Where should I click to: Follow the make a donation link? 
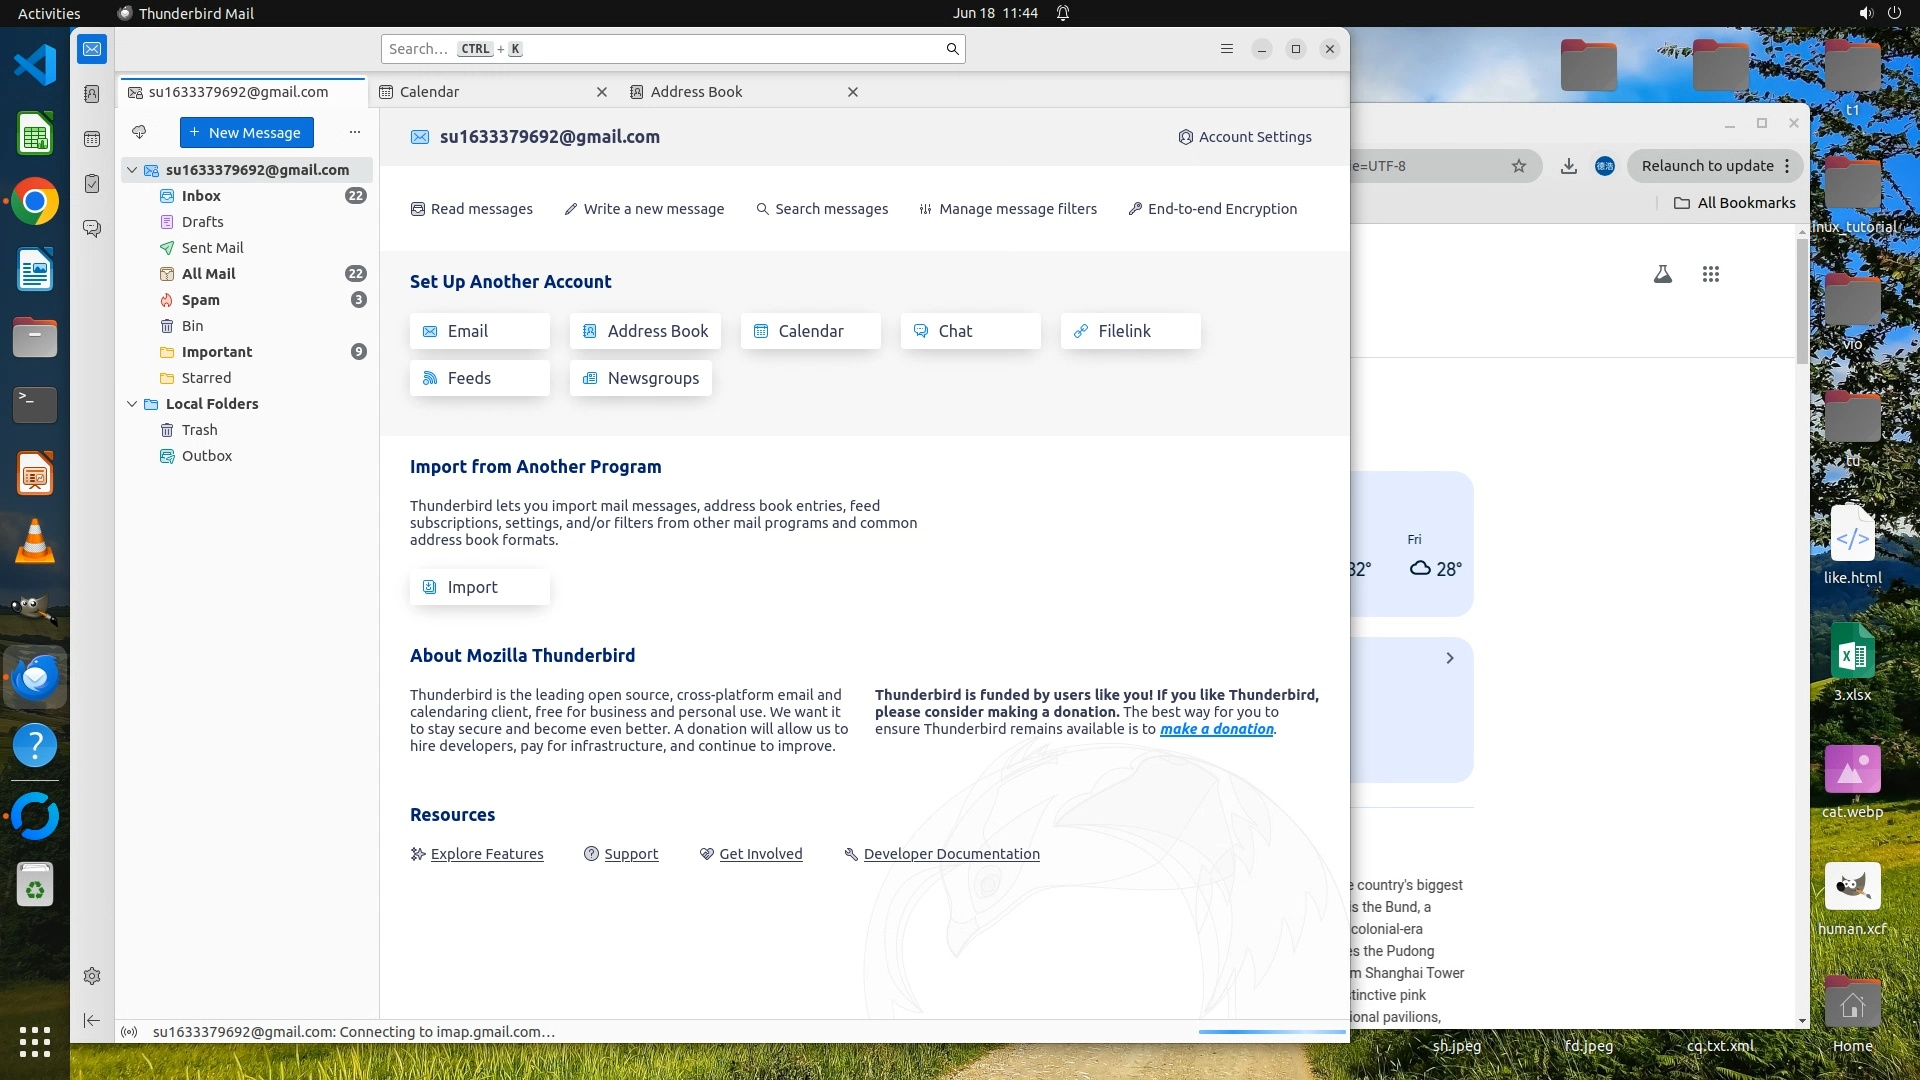1216,729
